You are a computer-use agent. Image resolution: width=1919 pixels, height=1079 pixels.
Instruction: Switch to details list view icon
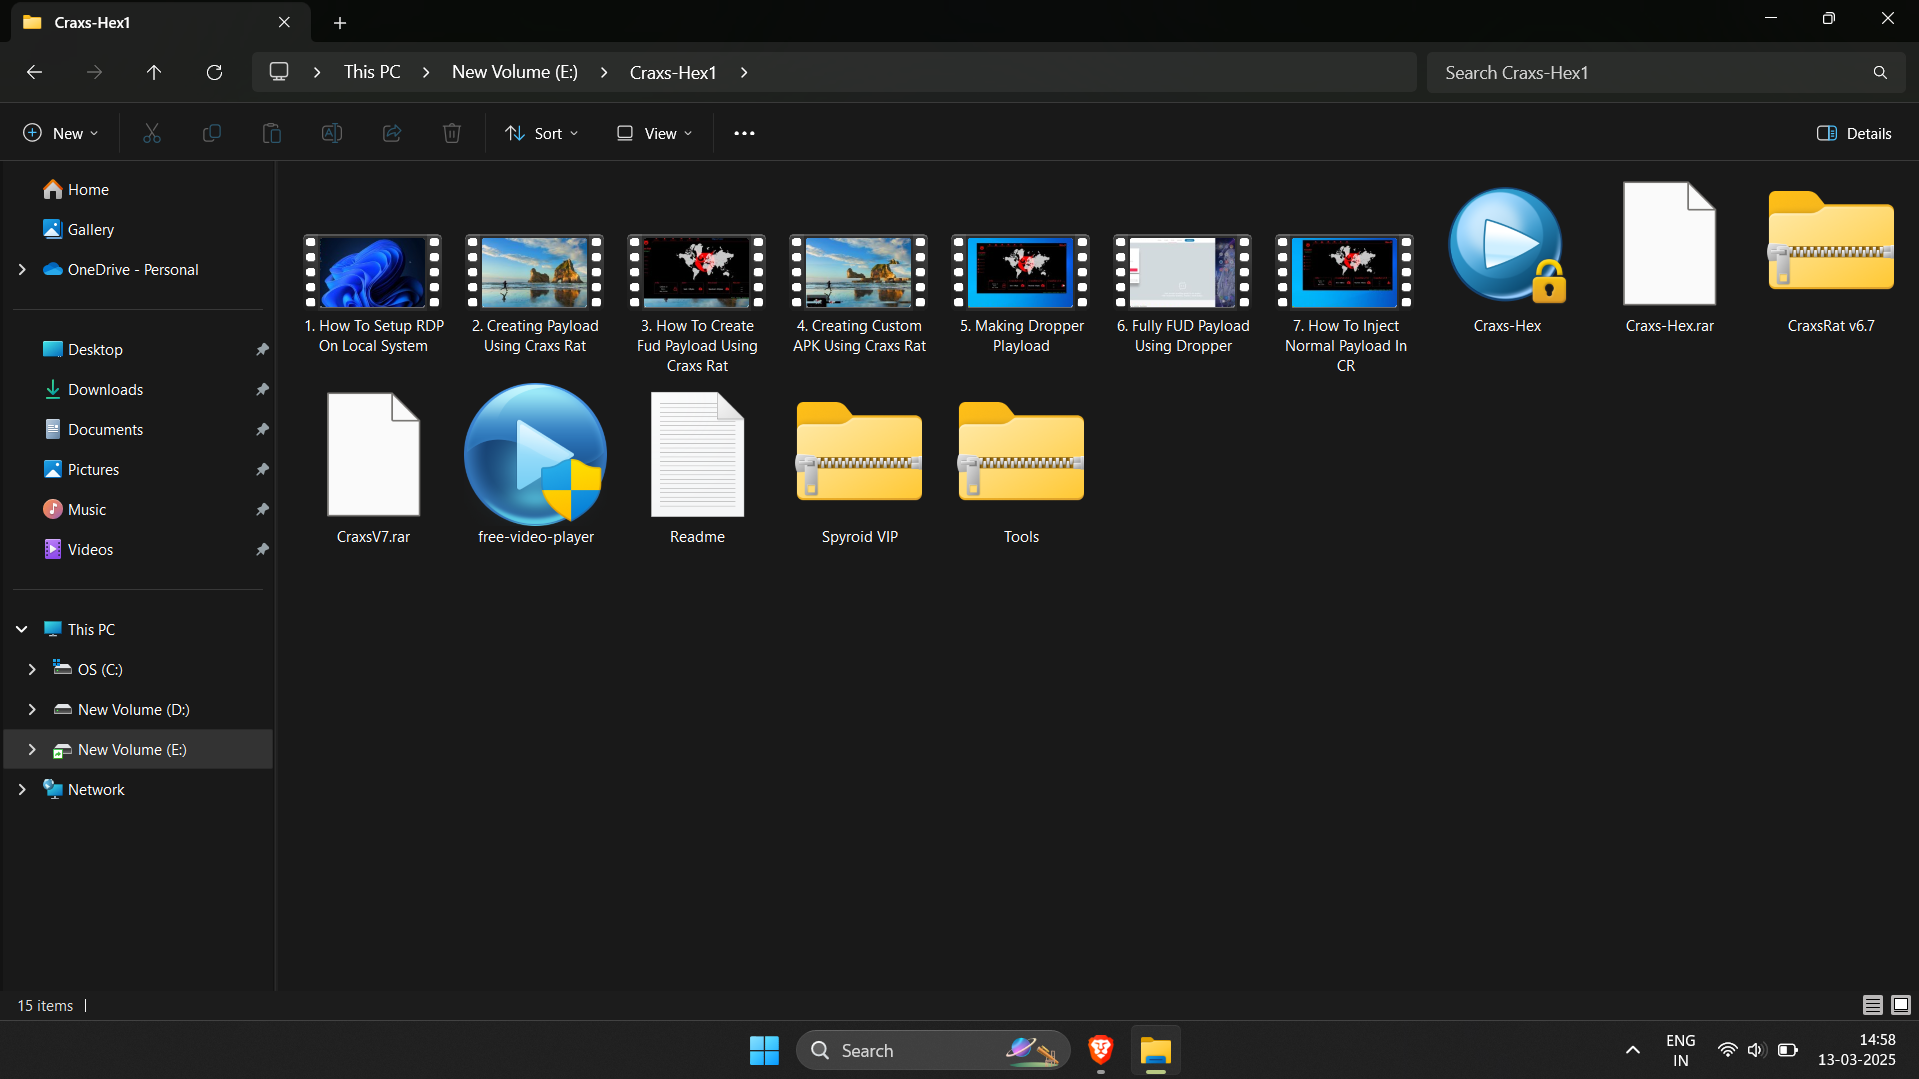pyautogui.click(x=1872, y=1005)
